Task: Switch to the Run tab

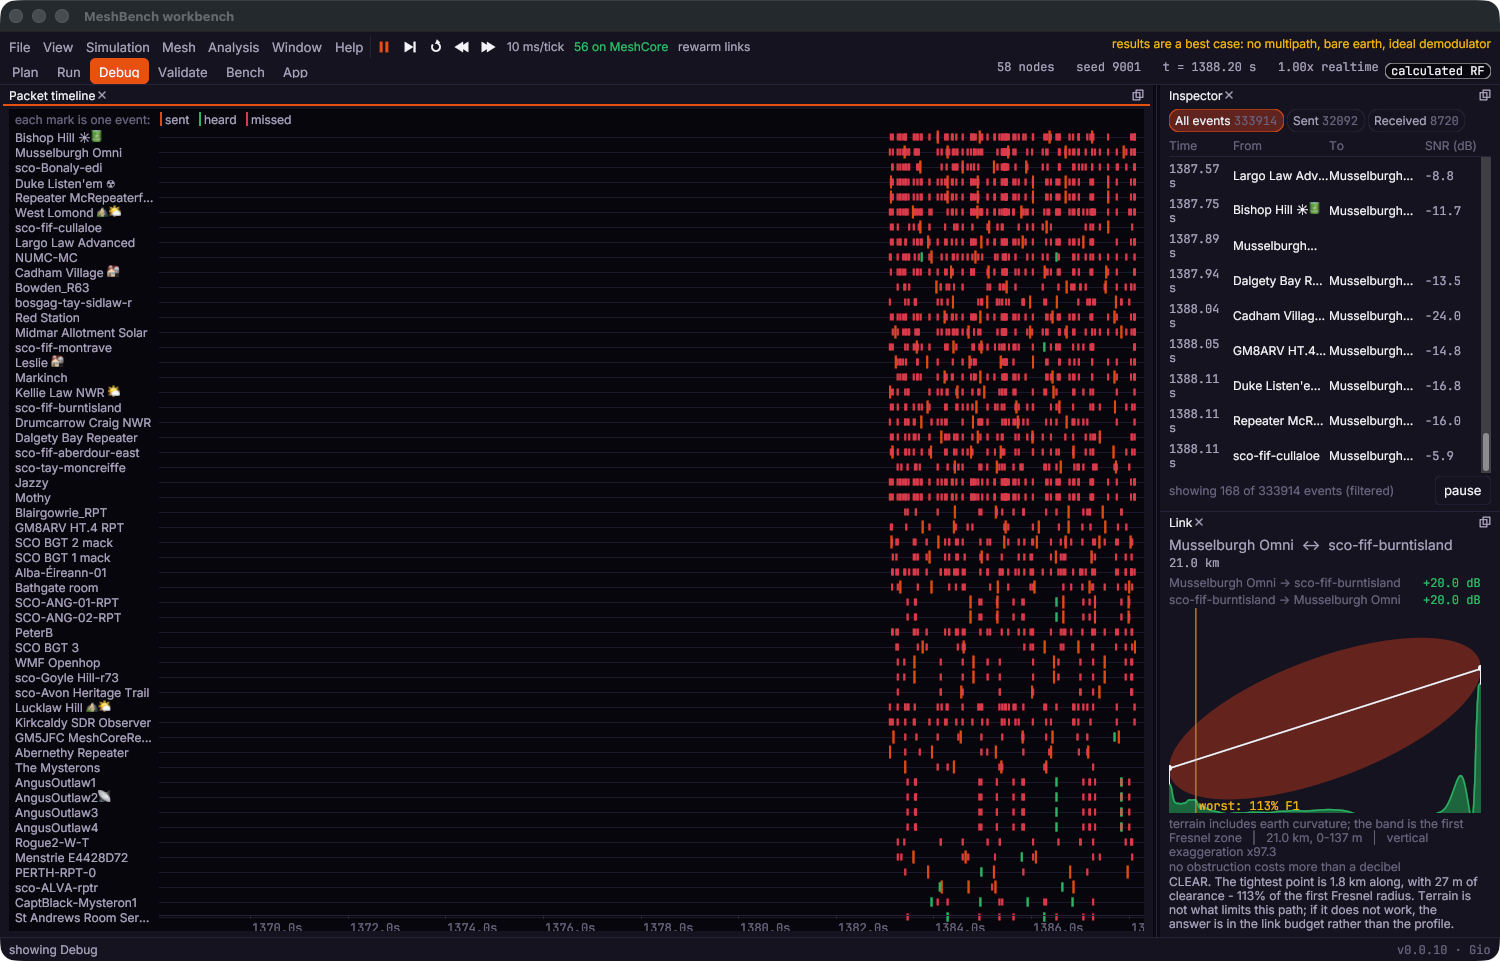Action: click(x=69, y=72)
